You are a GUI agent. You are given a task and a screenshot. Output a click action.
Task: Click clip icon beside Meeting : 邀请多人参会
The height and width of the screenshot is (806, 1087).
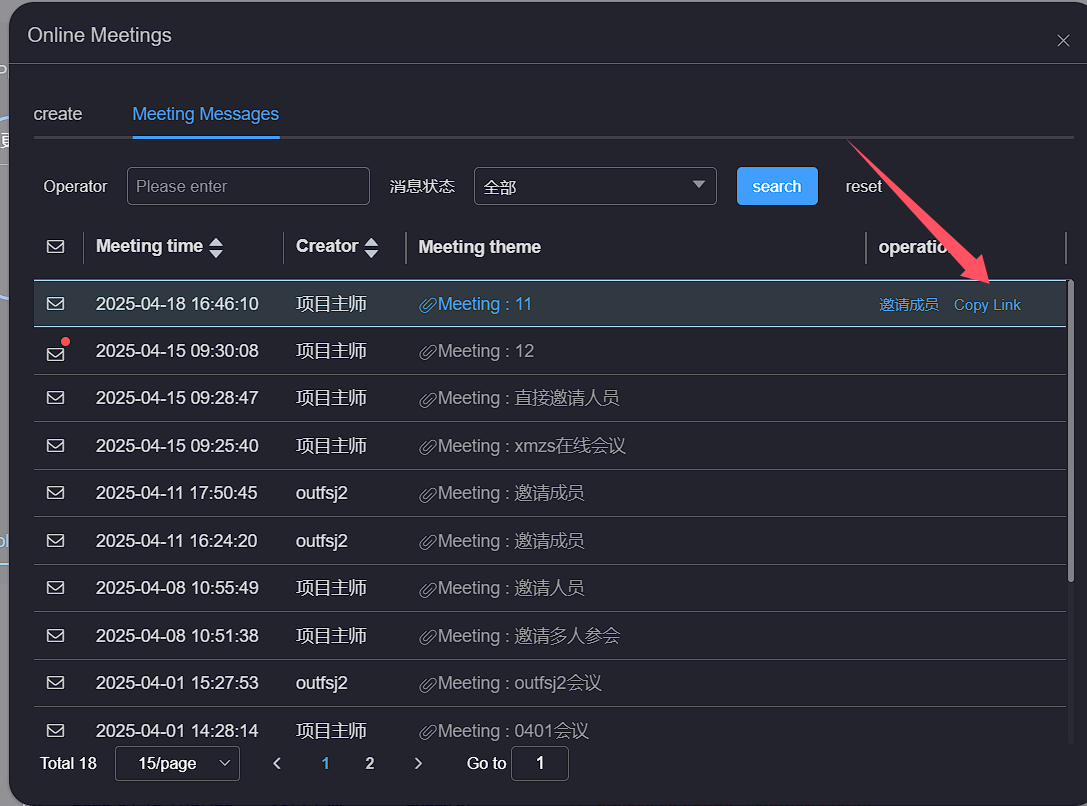tap(428, 637)
